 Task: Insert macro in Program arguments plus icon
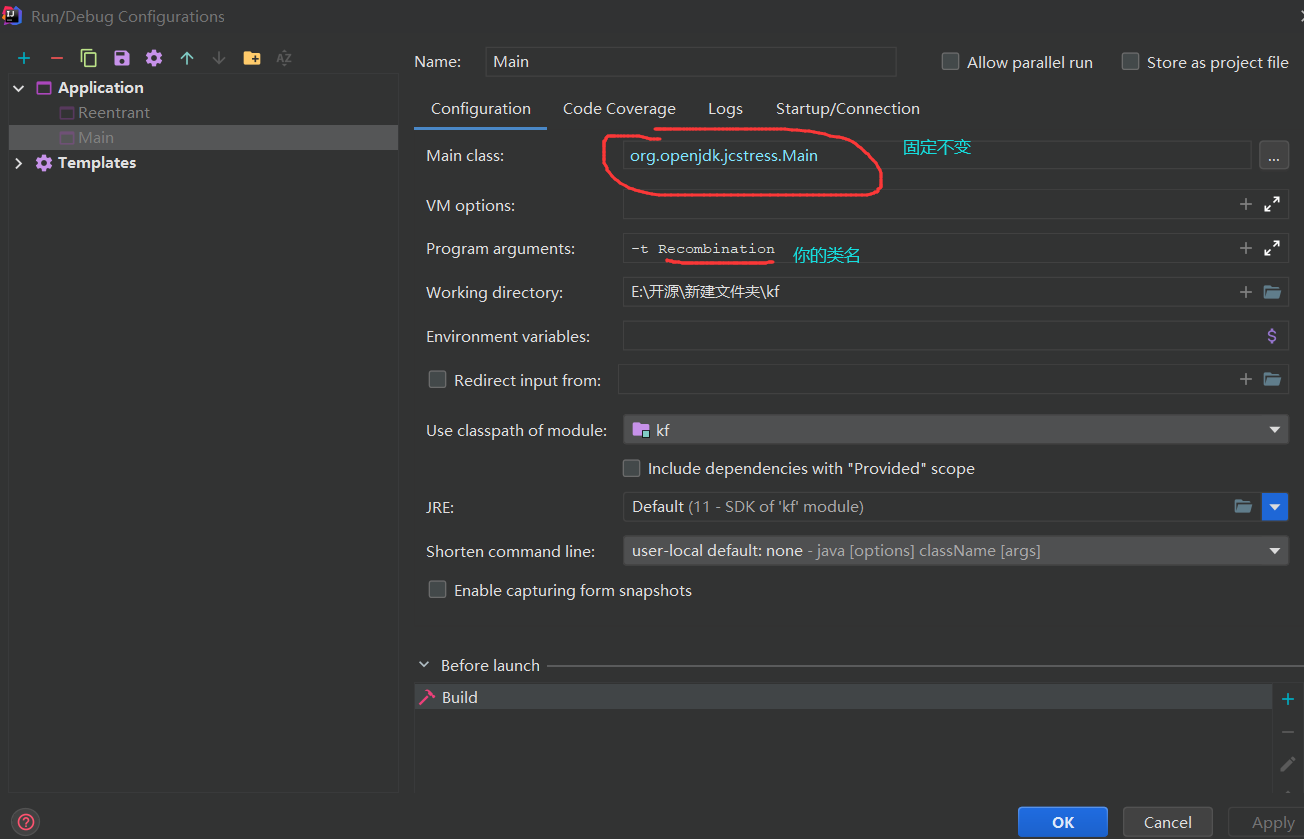(x=1246, y=248)
